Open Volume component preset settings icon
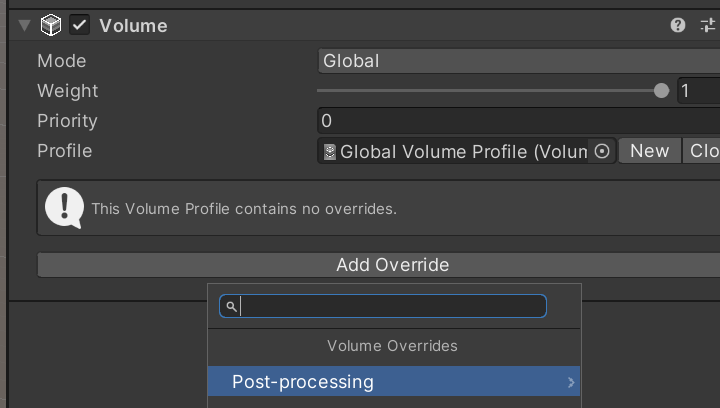Viewport: 720px width, 408px height. point(708,25)
